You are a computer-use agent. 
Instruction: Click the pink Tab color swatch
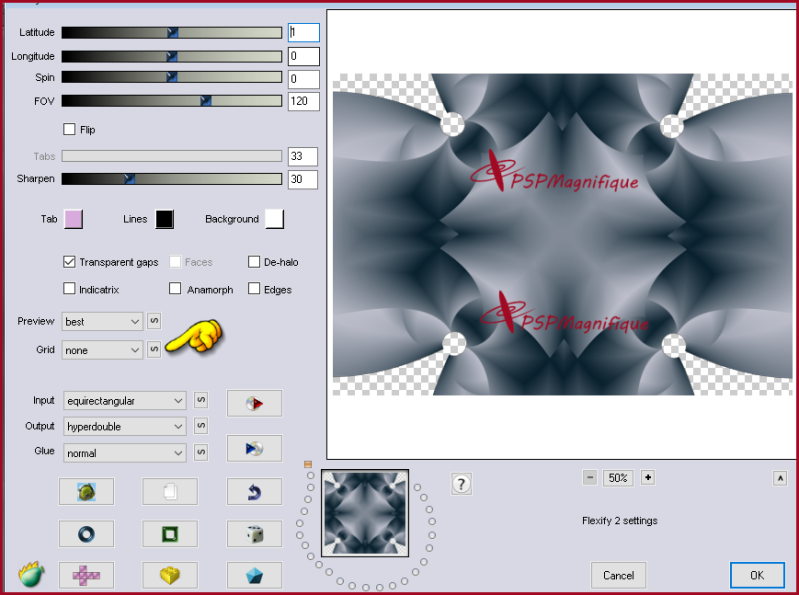74,219
